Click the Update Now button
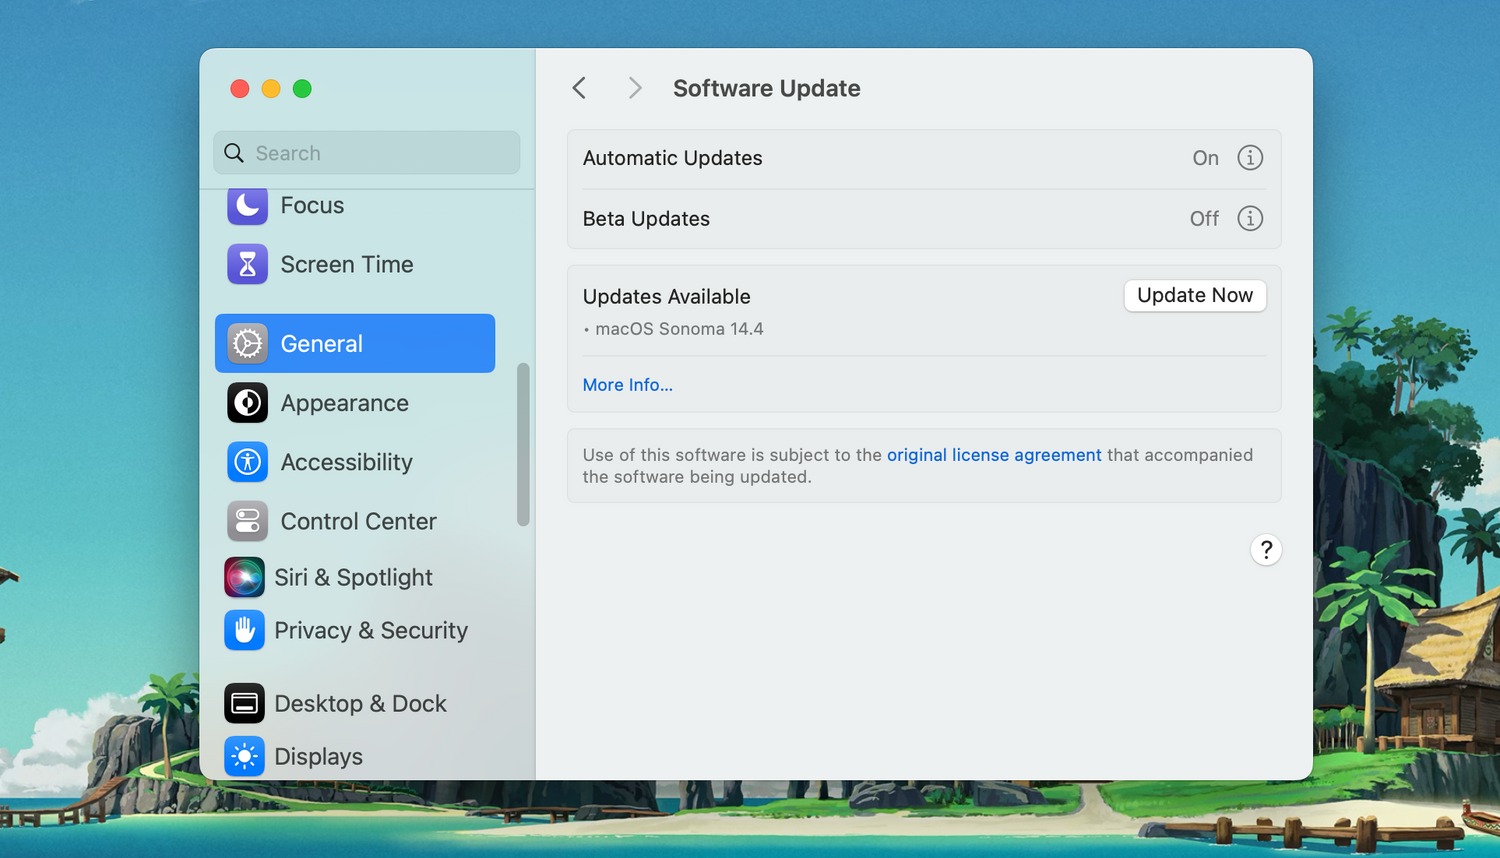The width and height of the screenshot is (1500, 858). (x=1195, y=295)
